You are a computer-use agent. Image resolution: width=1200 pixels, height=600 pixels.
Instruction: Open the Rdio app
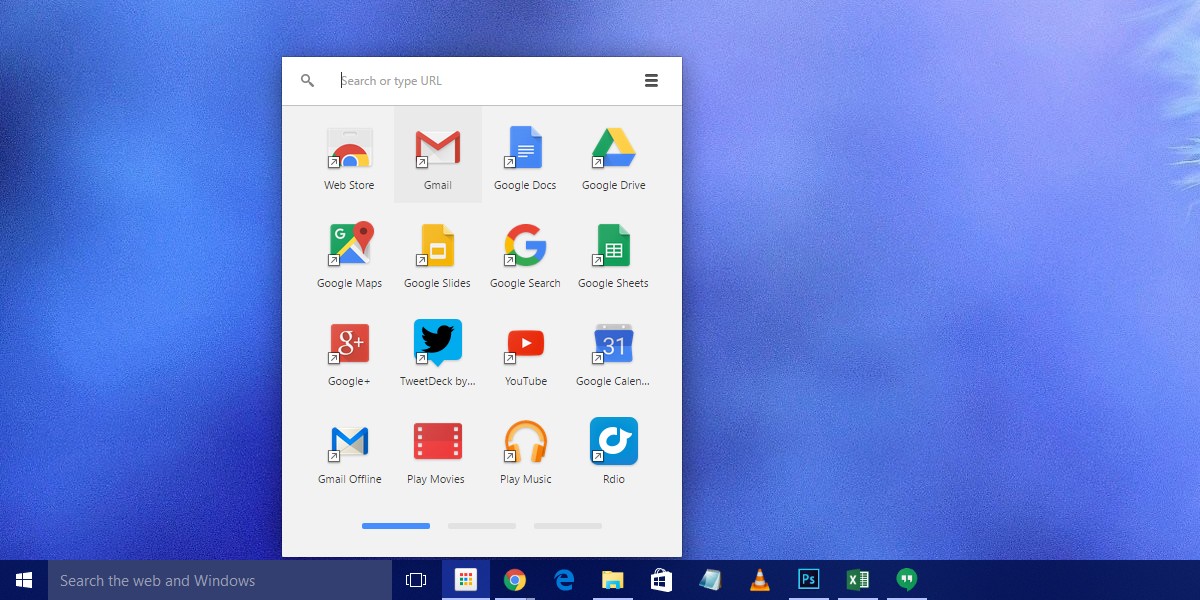(x=613, y=442)
